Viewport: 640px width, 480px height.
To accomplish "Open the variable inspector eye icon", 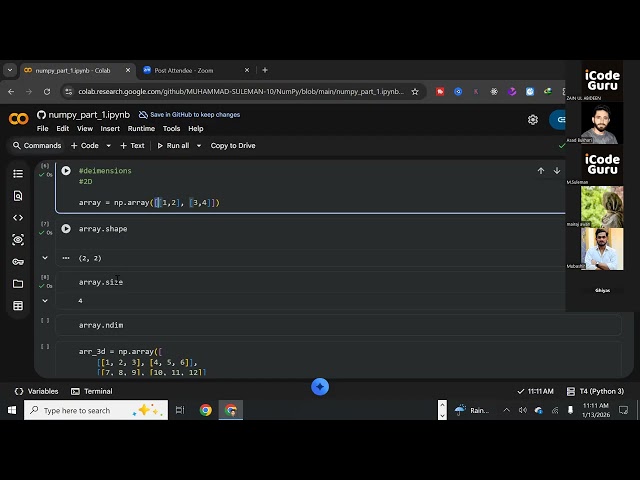I will click(x=18, y=240).
